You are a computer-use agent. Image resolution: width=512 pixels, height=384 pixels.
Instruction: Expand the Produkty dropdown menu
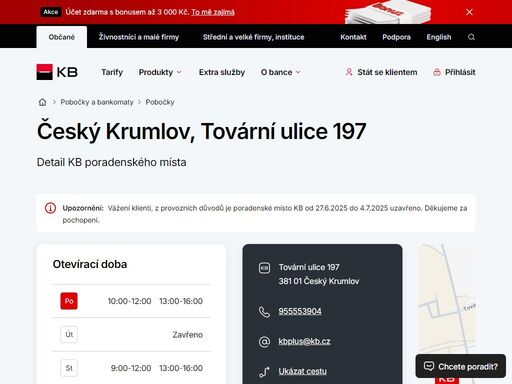(x=160, y=72)
